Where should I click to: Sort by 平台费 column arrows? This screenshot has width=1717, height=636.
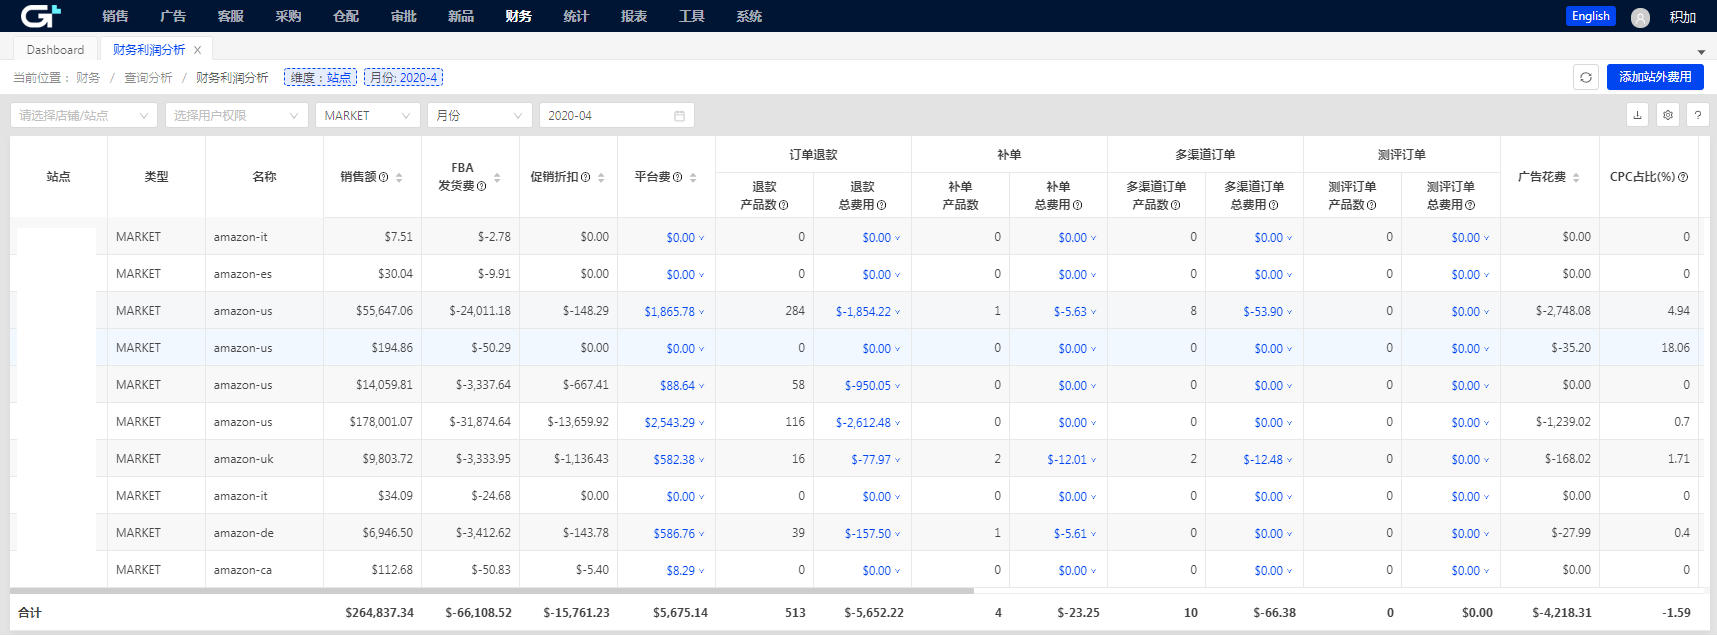pos(693,177)
